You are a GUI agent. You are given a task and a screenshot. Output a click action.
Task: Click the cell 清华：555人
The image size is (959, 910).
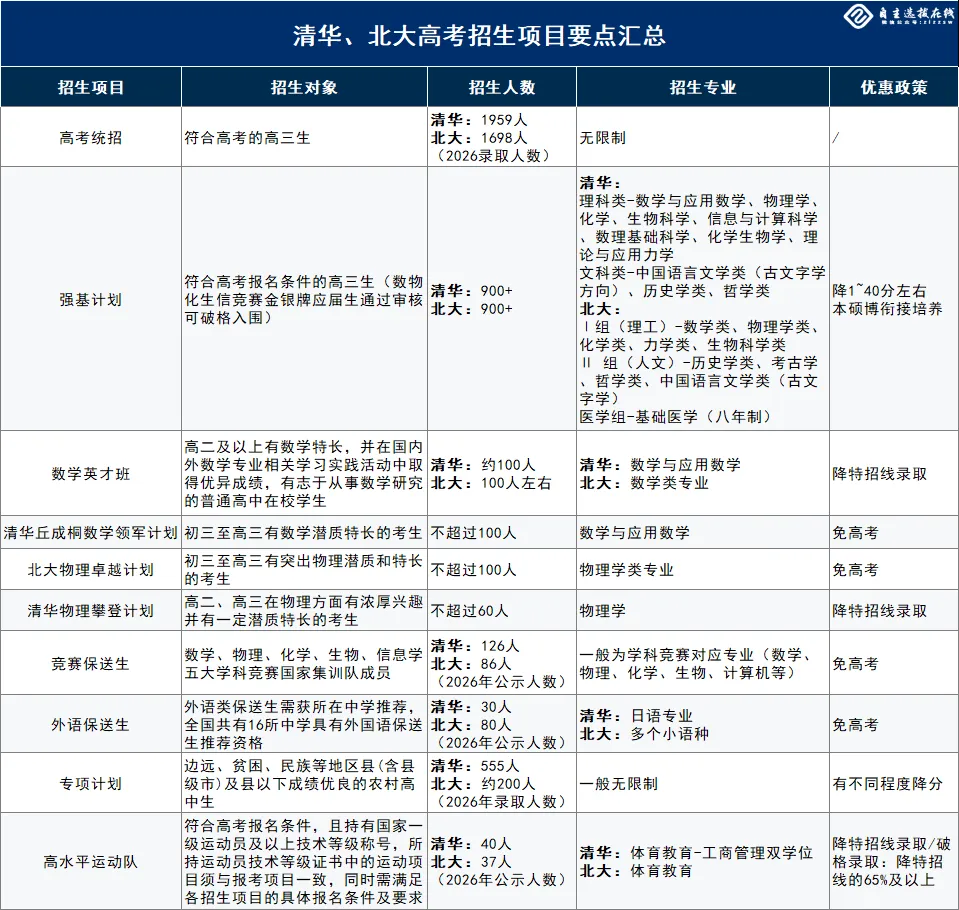pos(502,783)
